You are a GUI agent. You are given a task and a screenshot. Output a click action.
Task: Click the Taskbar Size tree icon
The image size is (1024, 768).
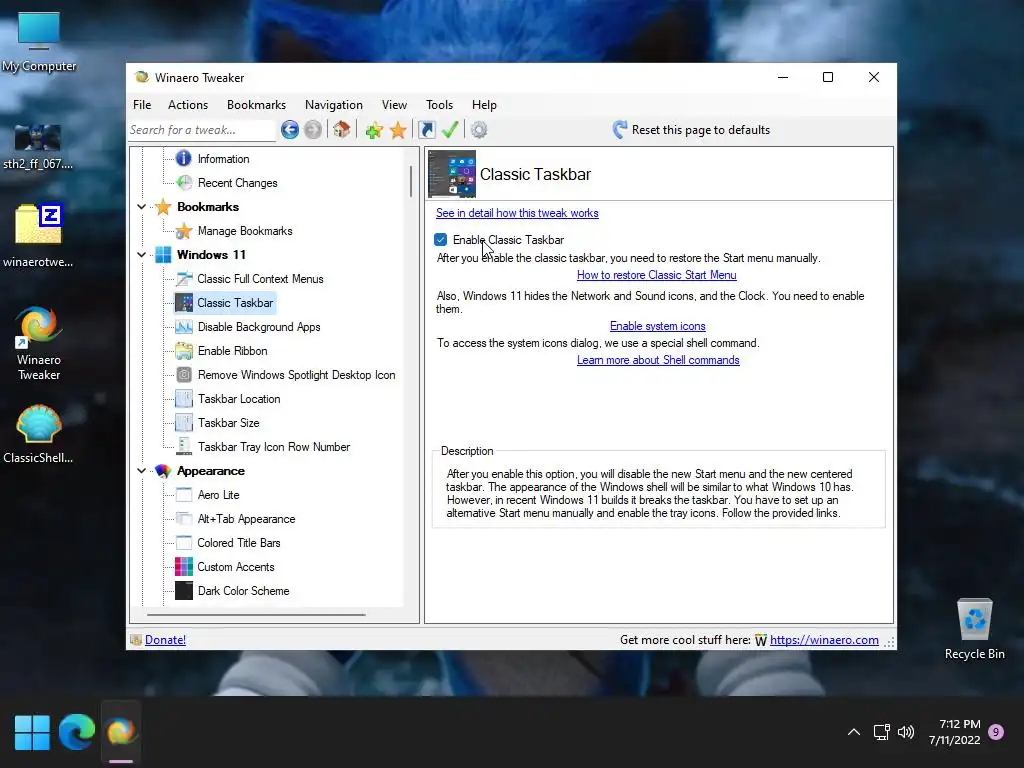184,423
